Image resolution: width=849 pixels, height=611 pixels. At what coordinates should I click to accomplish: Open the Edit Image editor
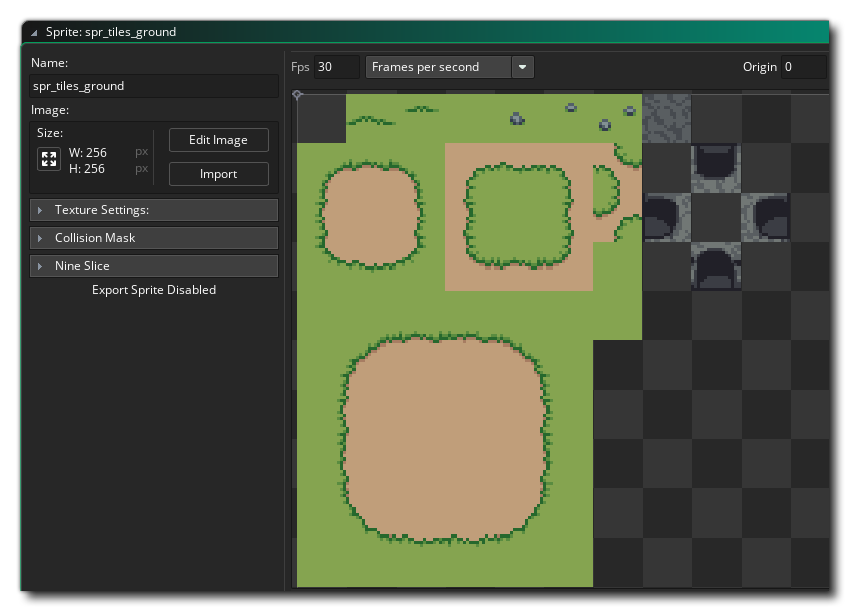(219, 140)
